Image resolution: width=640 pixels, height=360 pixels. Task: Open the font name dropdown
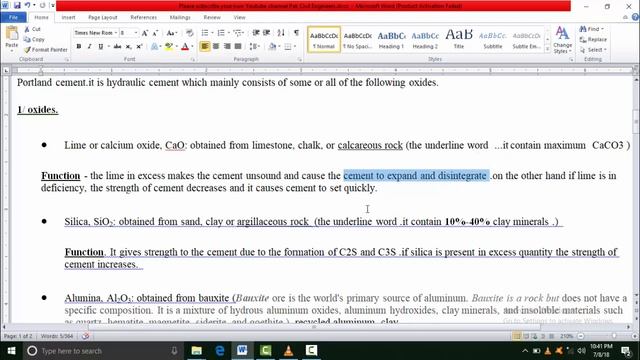click(116, 33)
